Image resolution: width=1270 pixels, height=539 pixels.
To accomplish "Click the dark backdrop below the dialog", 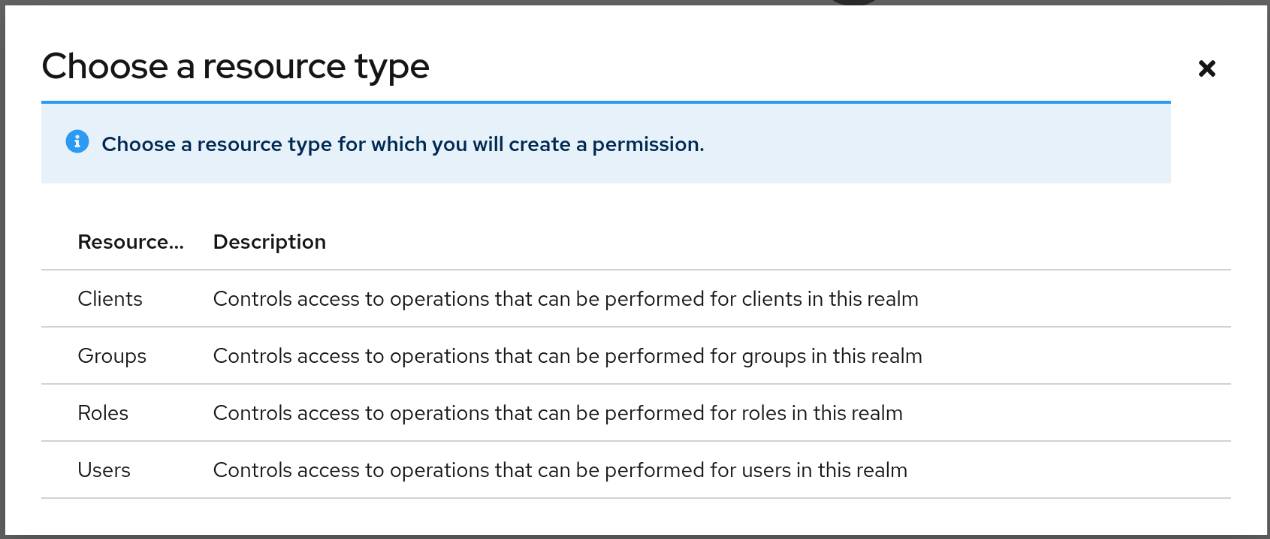I will pos(635,537).
